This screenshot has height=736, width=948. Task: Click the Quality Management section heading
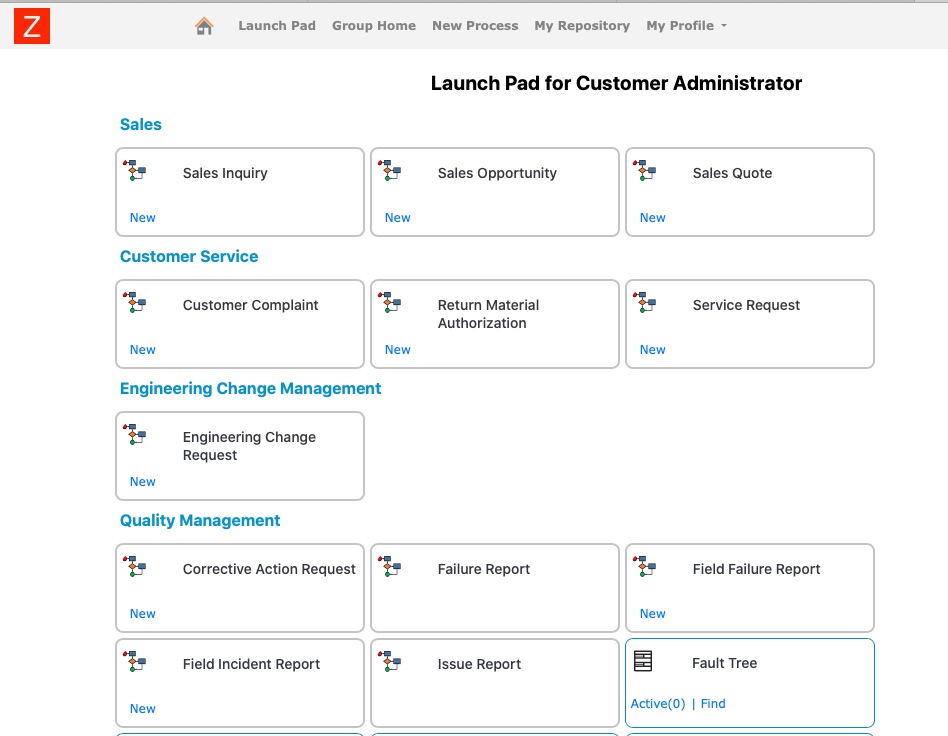coord(200,521)
